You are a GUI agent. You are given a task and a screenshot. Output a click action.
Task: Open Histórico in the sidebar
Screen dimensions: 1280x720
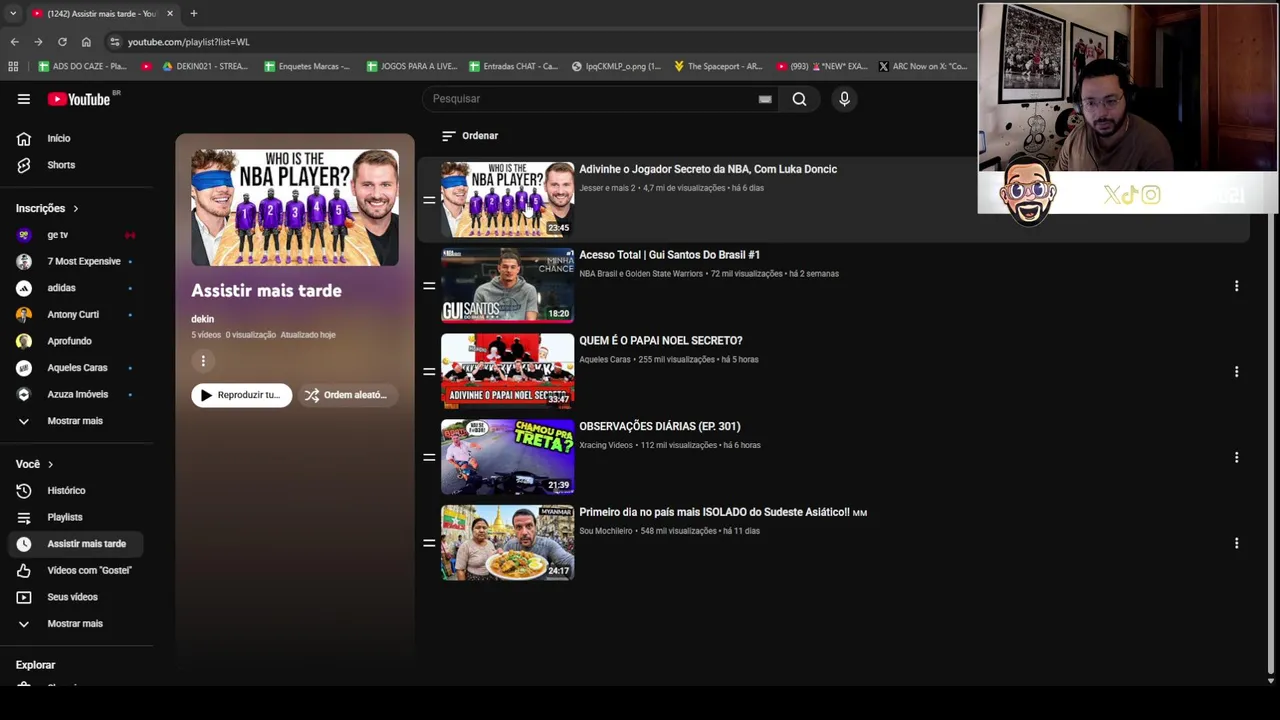click(78, 491)
